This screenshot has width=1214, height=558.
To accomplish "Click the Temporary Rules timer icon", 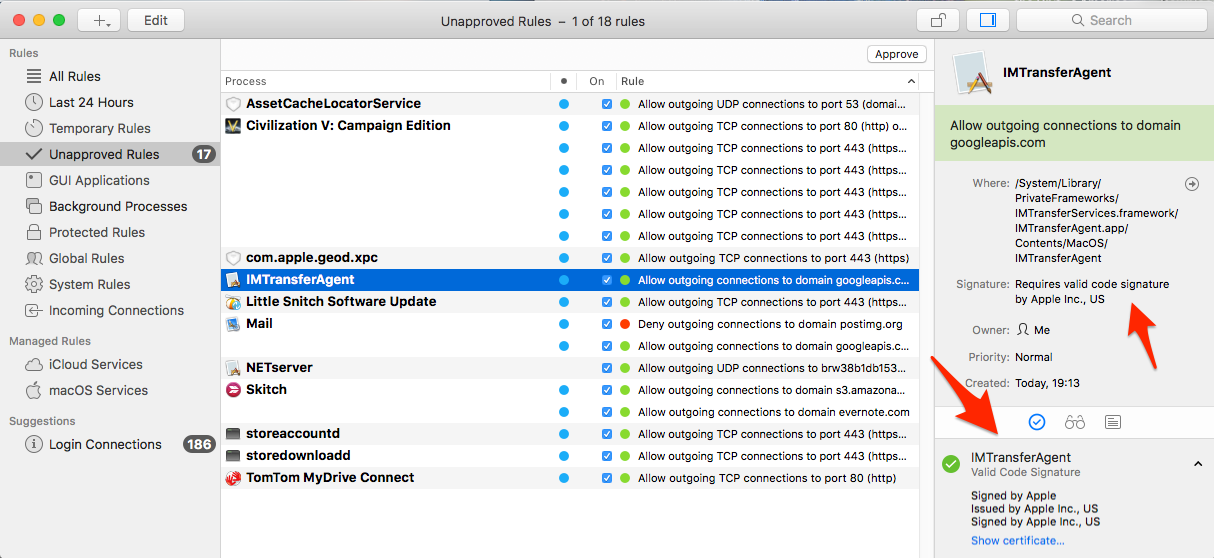I will click(x=34, y=128).
